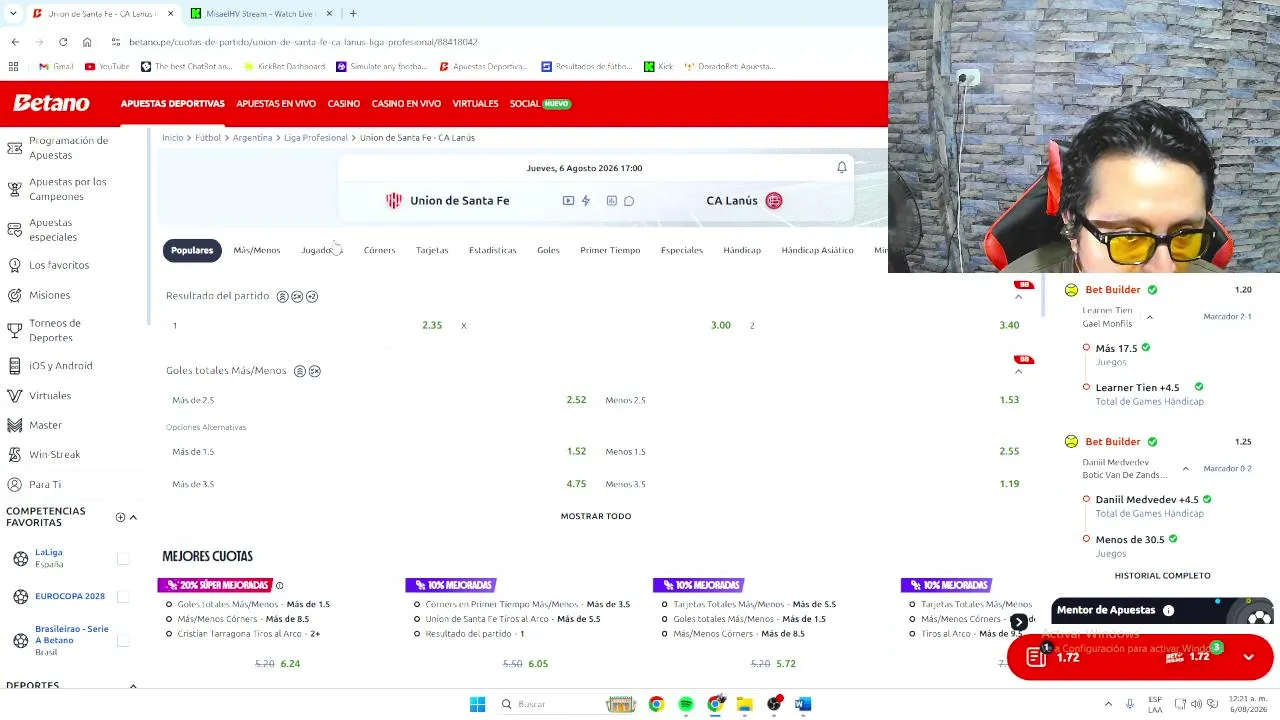Open the Mentor de Apuestas info icon
The image size is (1280, 720).
pos(1168,610)
